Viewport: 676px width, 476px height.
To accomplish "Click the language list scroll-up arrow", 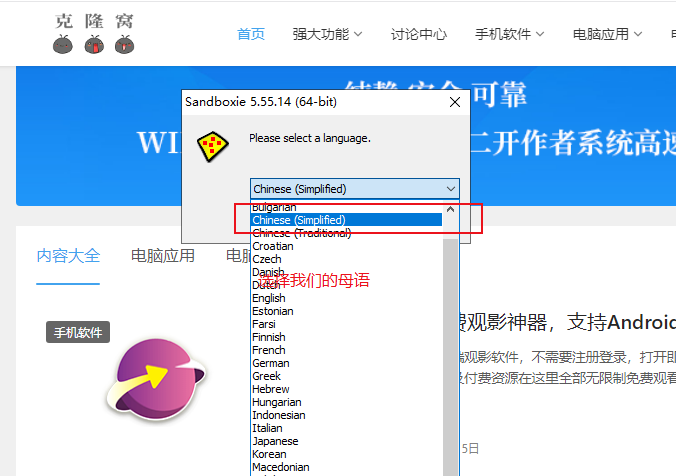I will tap(451, 209).
